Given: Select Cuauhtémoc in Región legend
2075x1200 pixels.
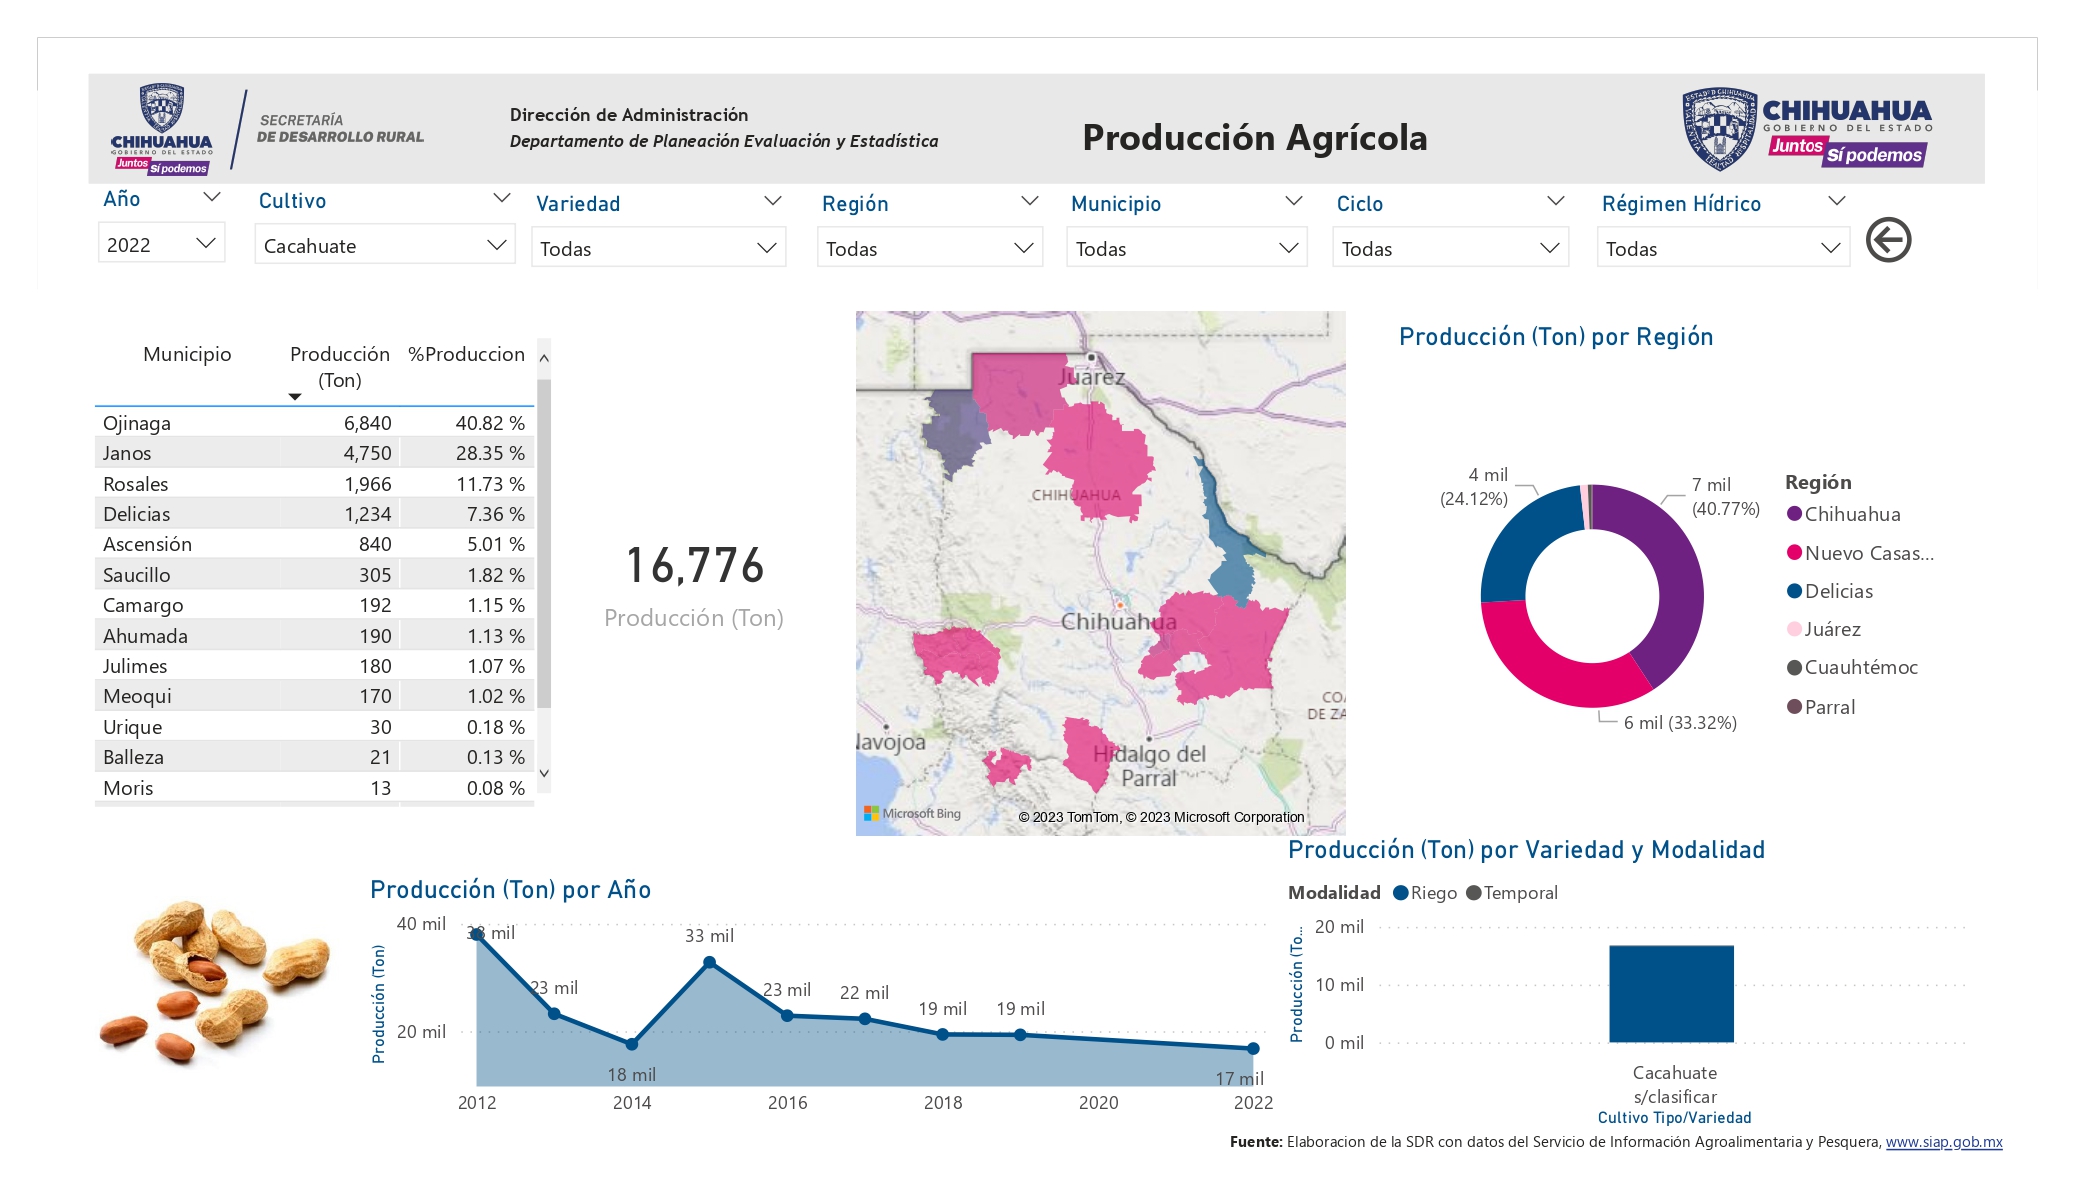Looking at the screenshot, I should (x=1852, y=667).
